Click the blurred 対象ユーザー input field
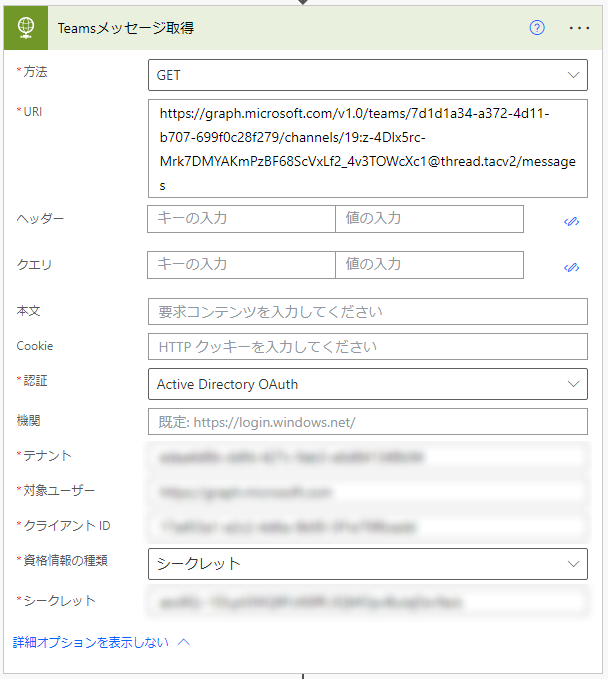This screenshot has height=679, width=608. [368, 492]
